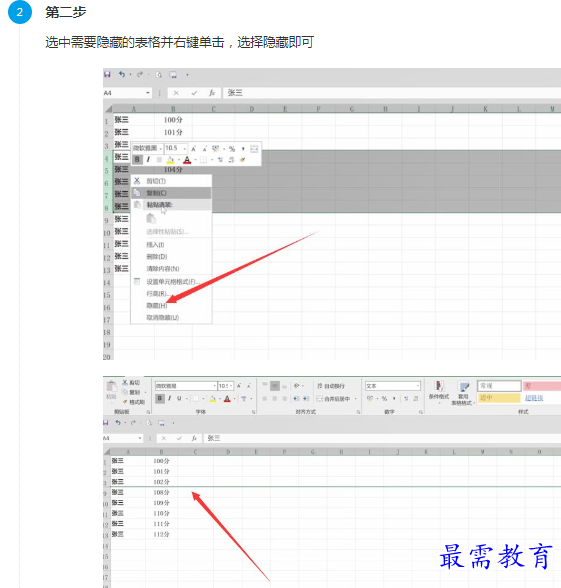
Task: Choose 剪切(T) from context menu
Action: pyautogui.click(x=171, y=181)
